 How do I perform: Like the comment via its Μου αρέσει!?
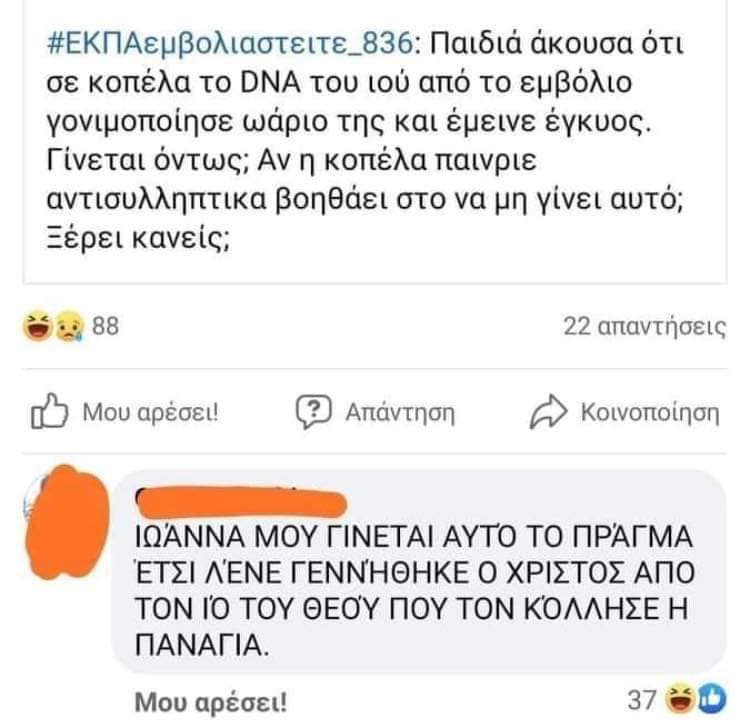211,702
